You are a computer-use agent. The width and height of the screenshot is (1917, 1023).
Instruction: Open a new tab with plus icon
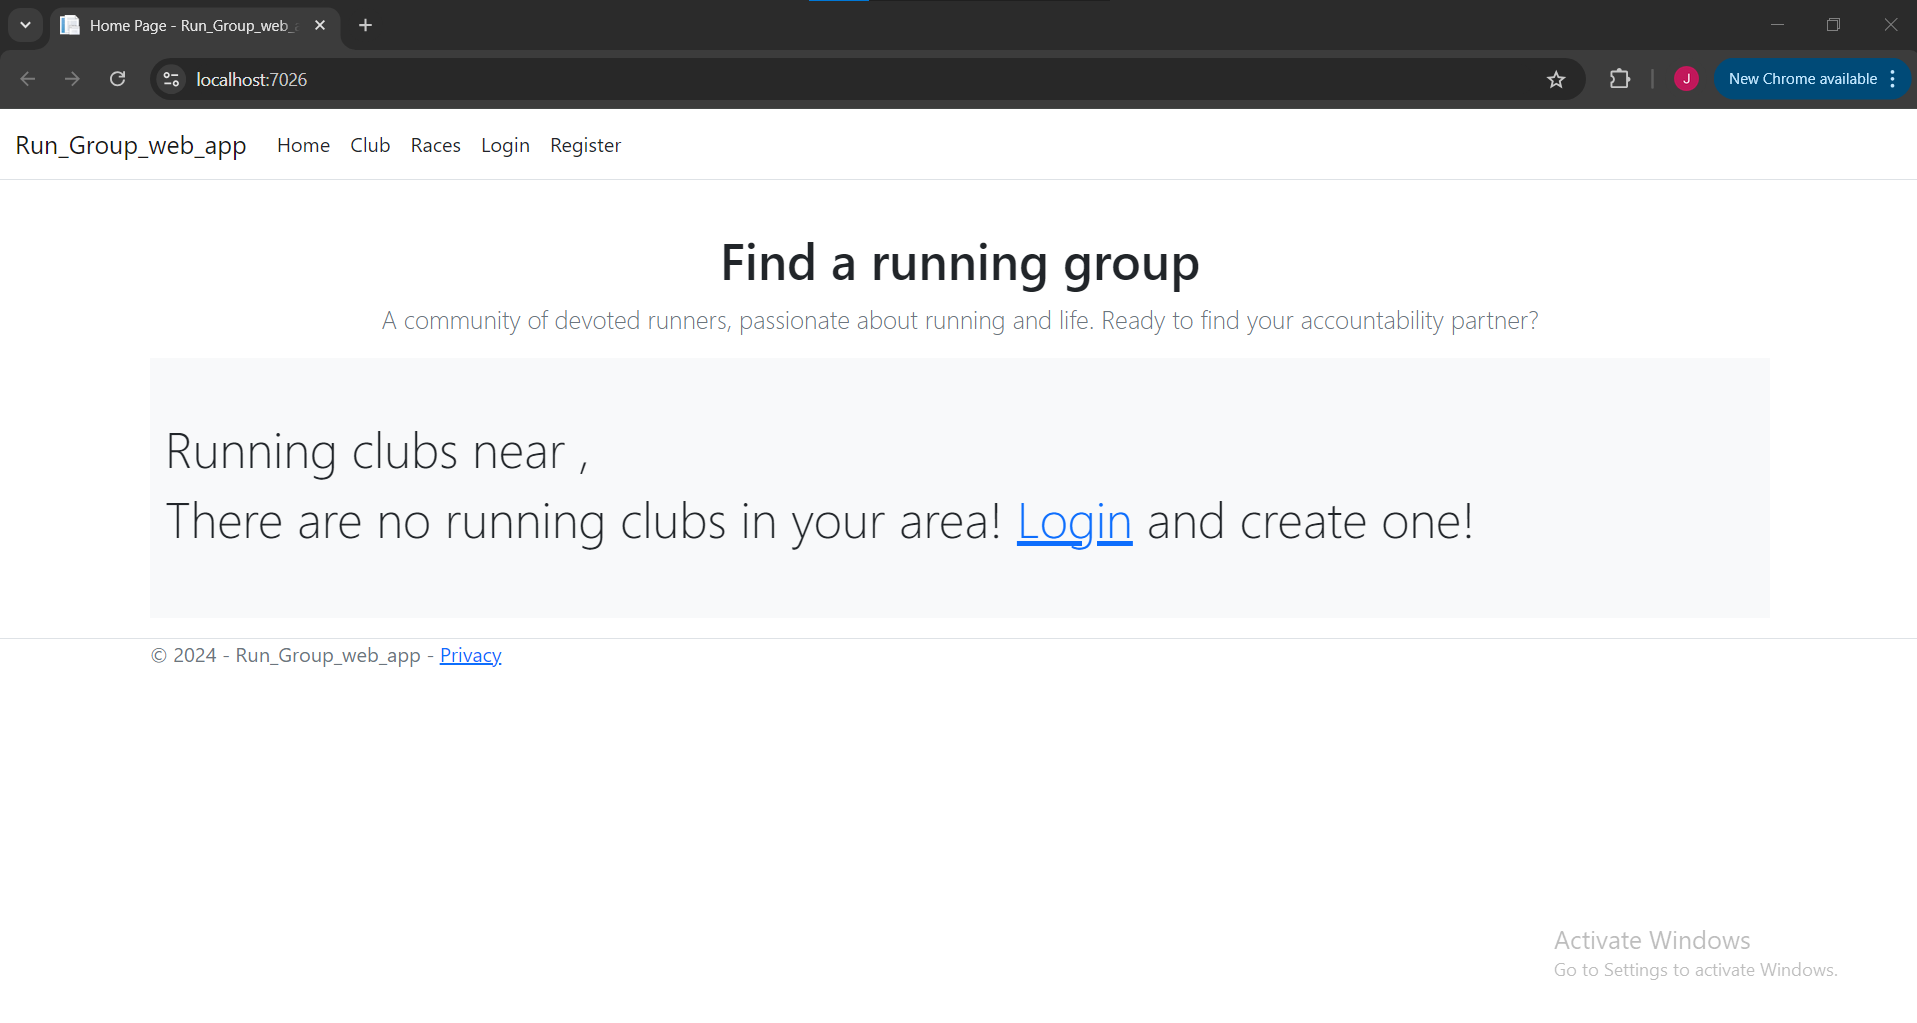coord(366,25)
